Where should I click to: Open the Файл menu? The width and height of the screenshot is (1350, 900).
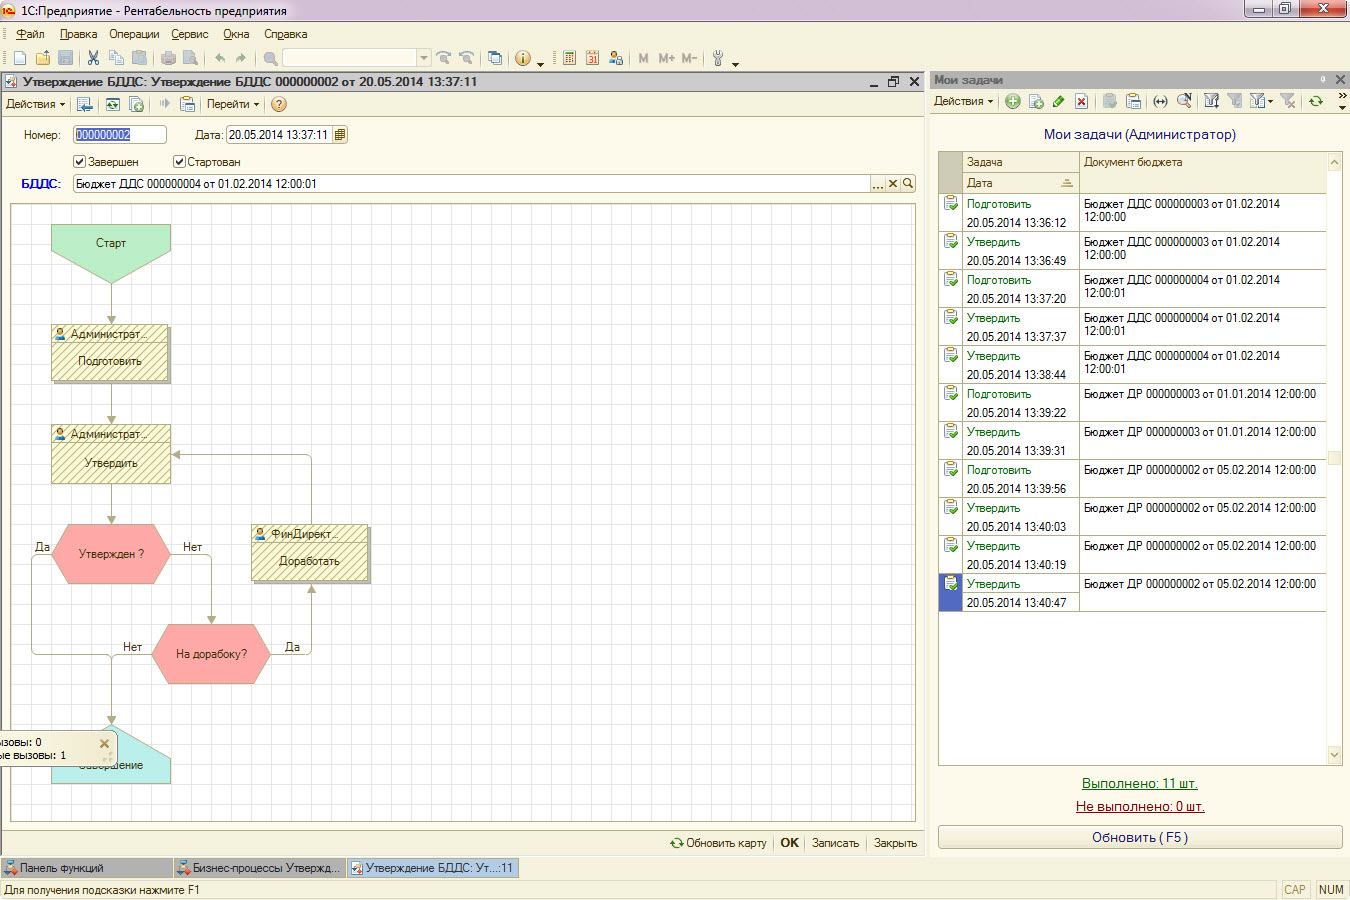30,34
